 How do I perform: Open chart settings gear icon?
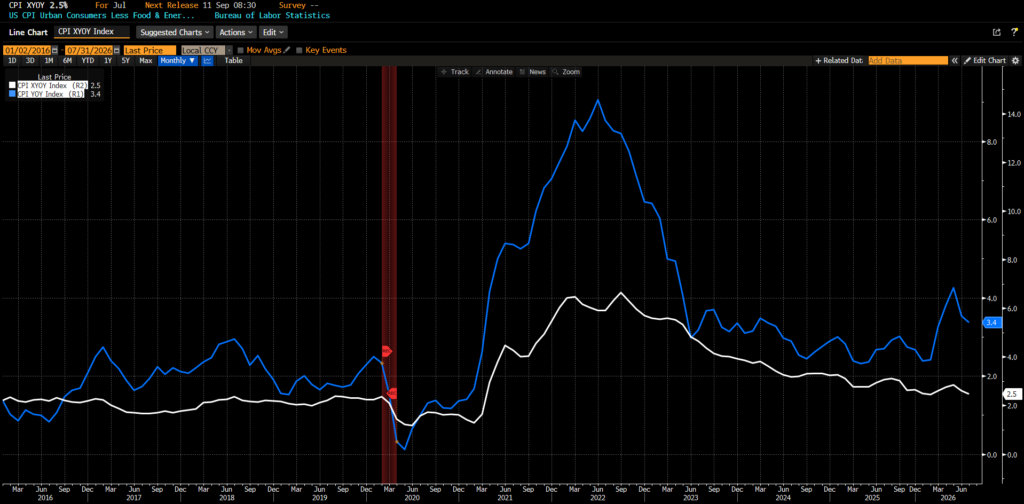pos(1015,61)
